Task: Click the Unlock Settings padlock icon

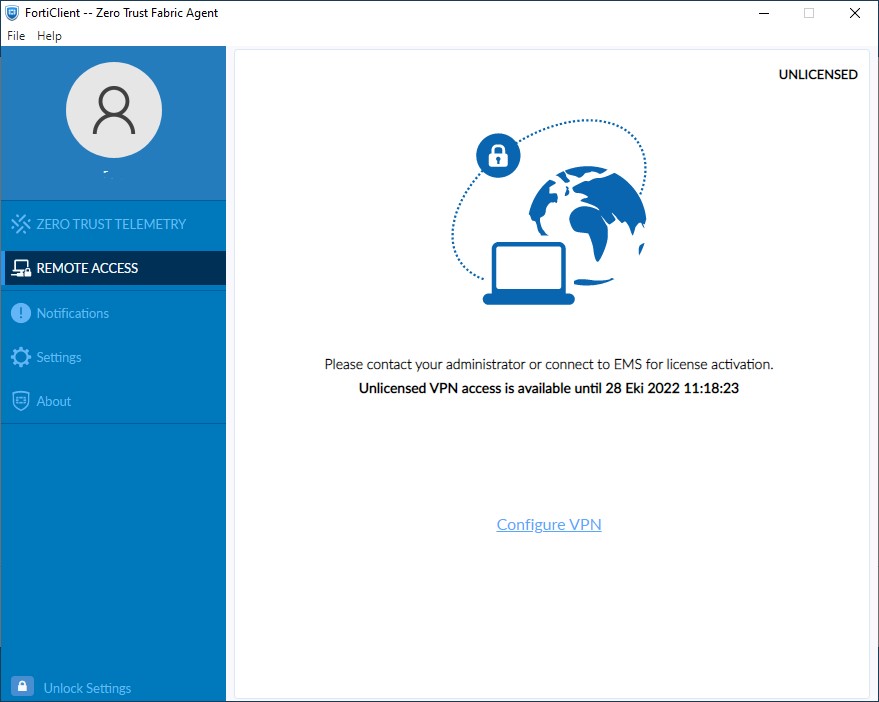Action: pyautogui.click(x=22, y=686)
